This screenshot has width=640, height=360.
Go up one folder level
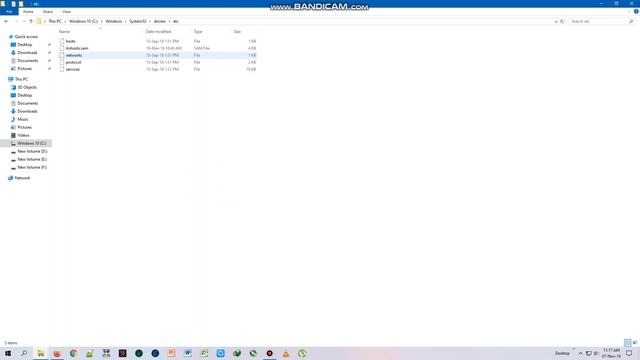[31, 21]
